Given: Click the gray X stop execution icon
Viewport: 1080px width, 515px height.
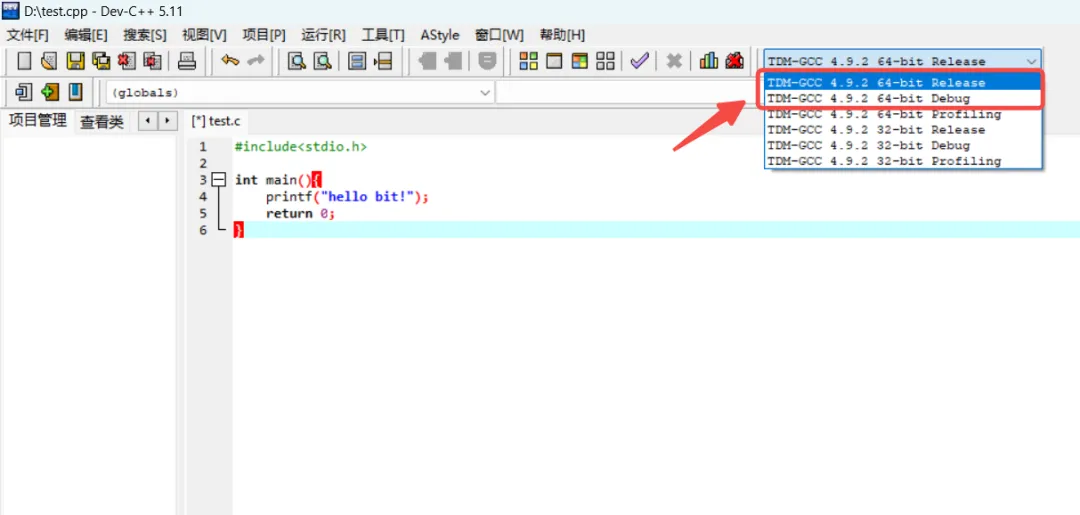Looking at the screenshot, I should coord(674,61).
